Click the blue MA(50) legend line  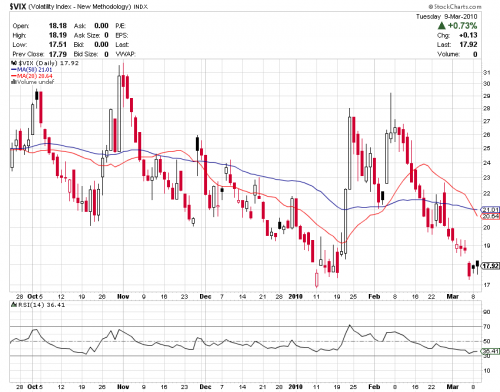(x=14, y=70)
